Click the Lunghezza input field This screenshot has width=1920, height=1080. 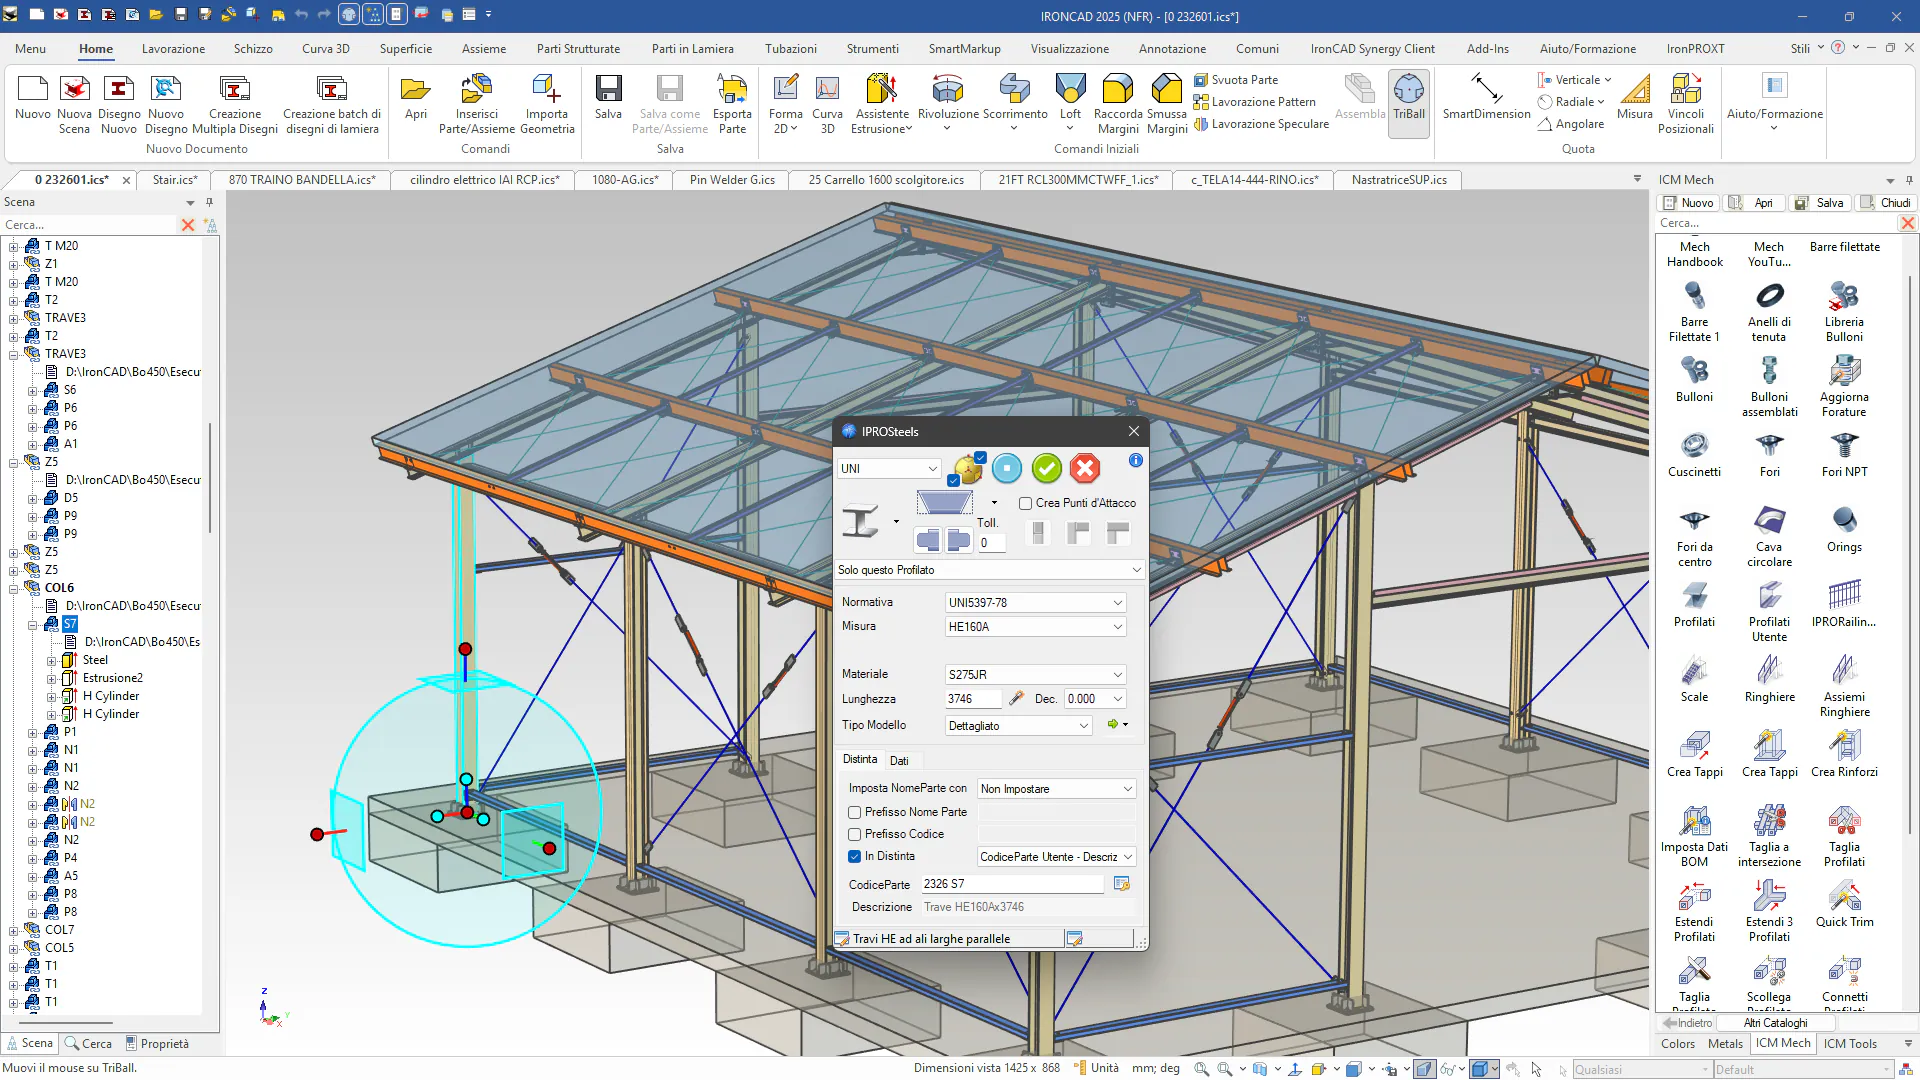pos(972,699)
